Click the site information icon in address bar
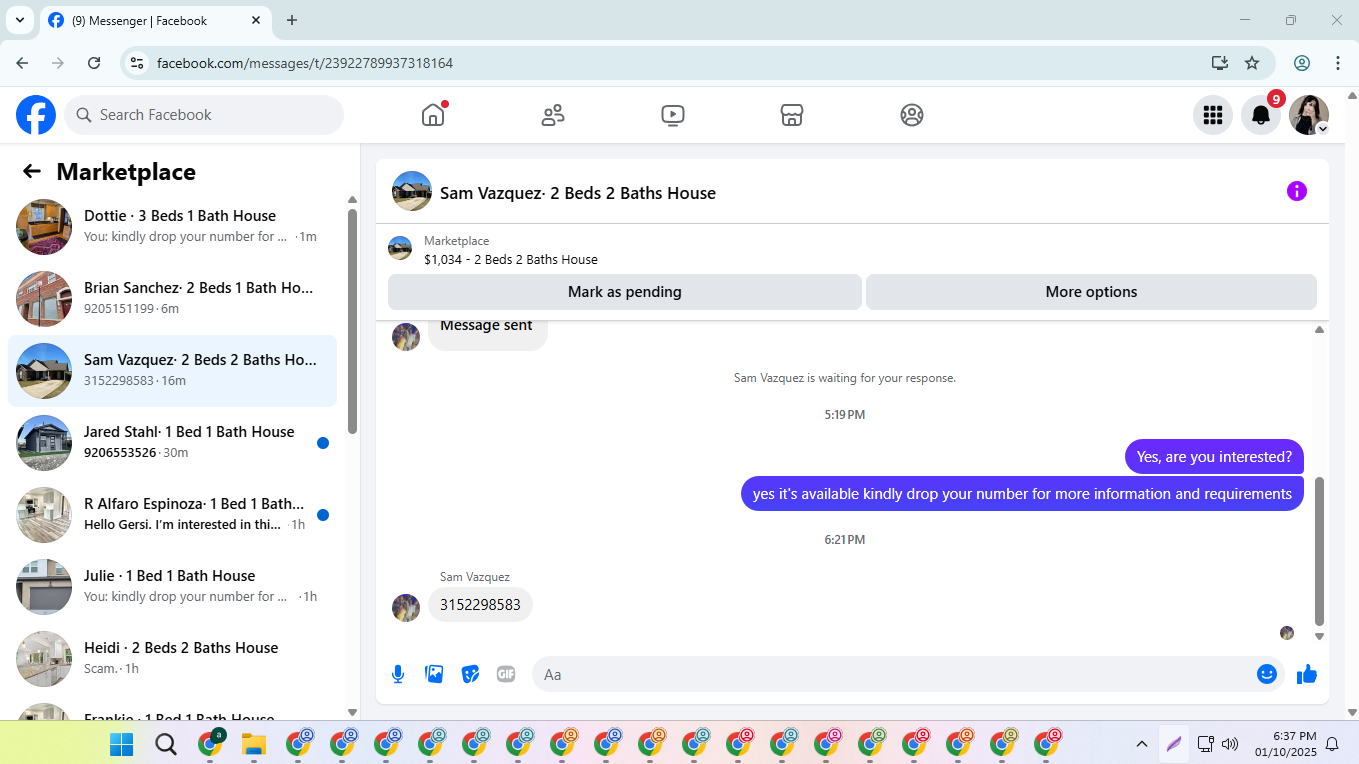Screen dimensions: 1359x764 (x=138, y=63)
